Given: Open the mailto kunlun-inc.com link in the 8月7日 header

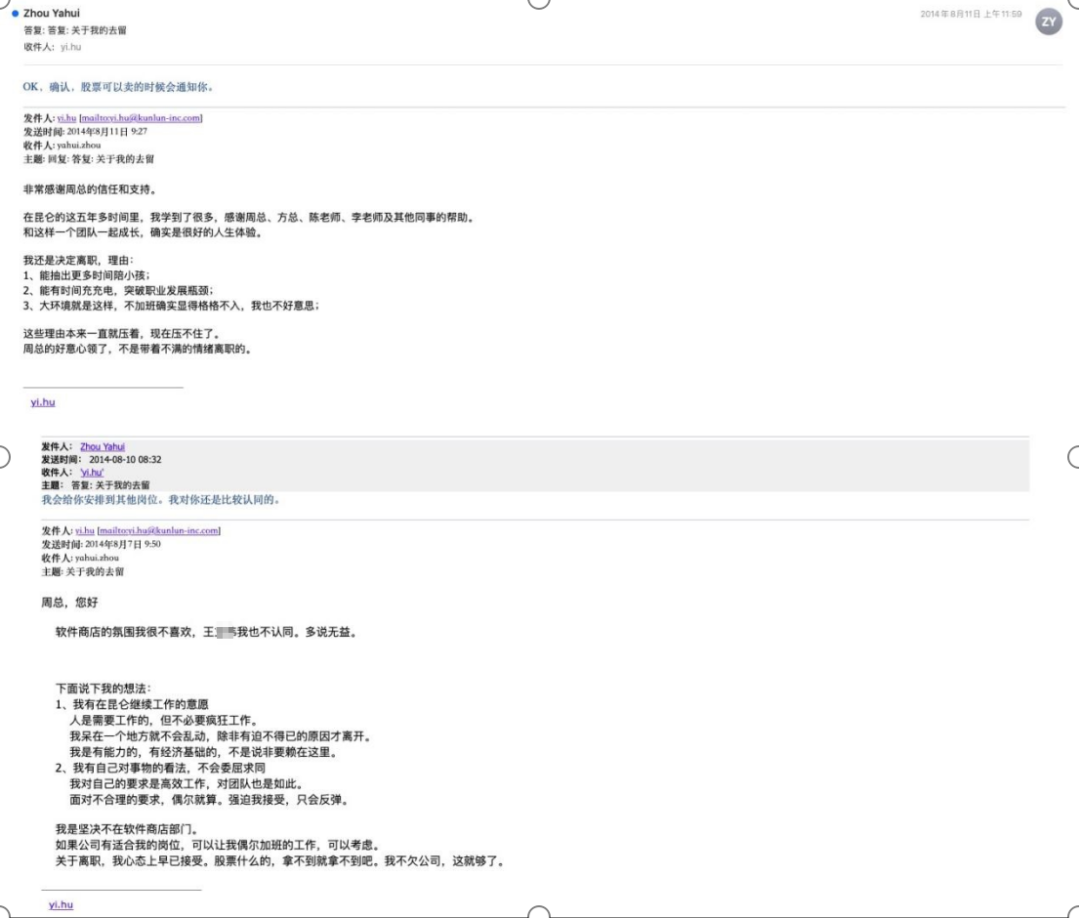Looking at the screenshot, I should click(159, 531).
